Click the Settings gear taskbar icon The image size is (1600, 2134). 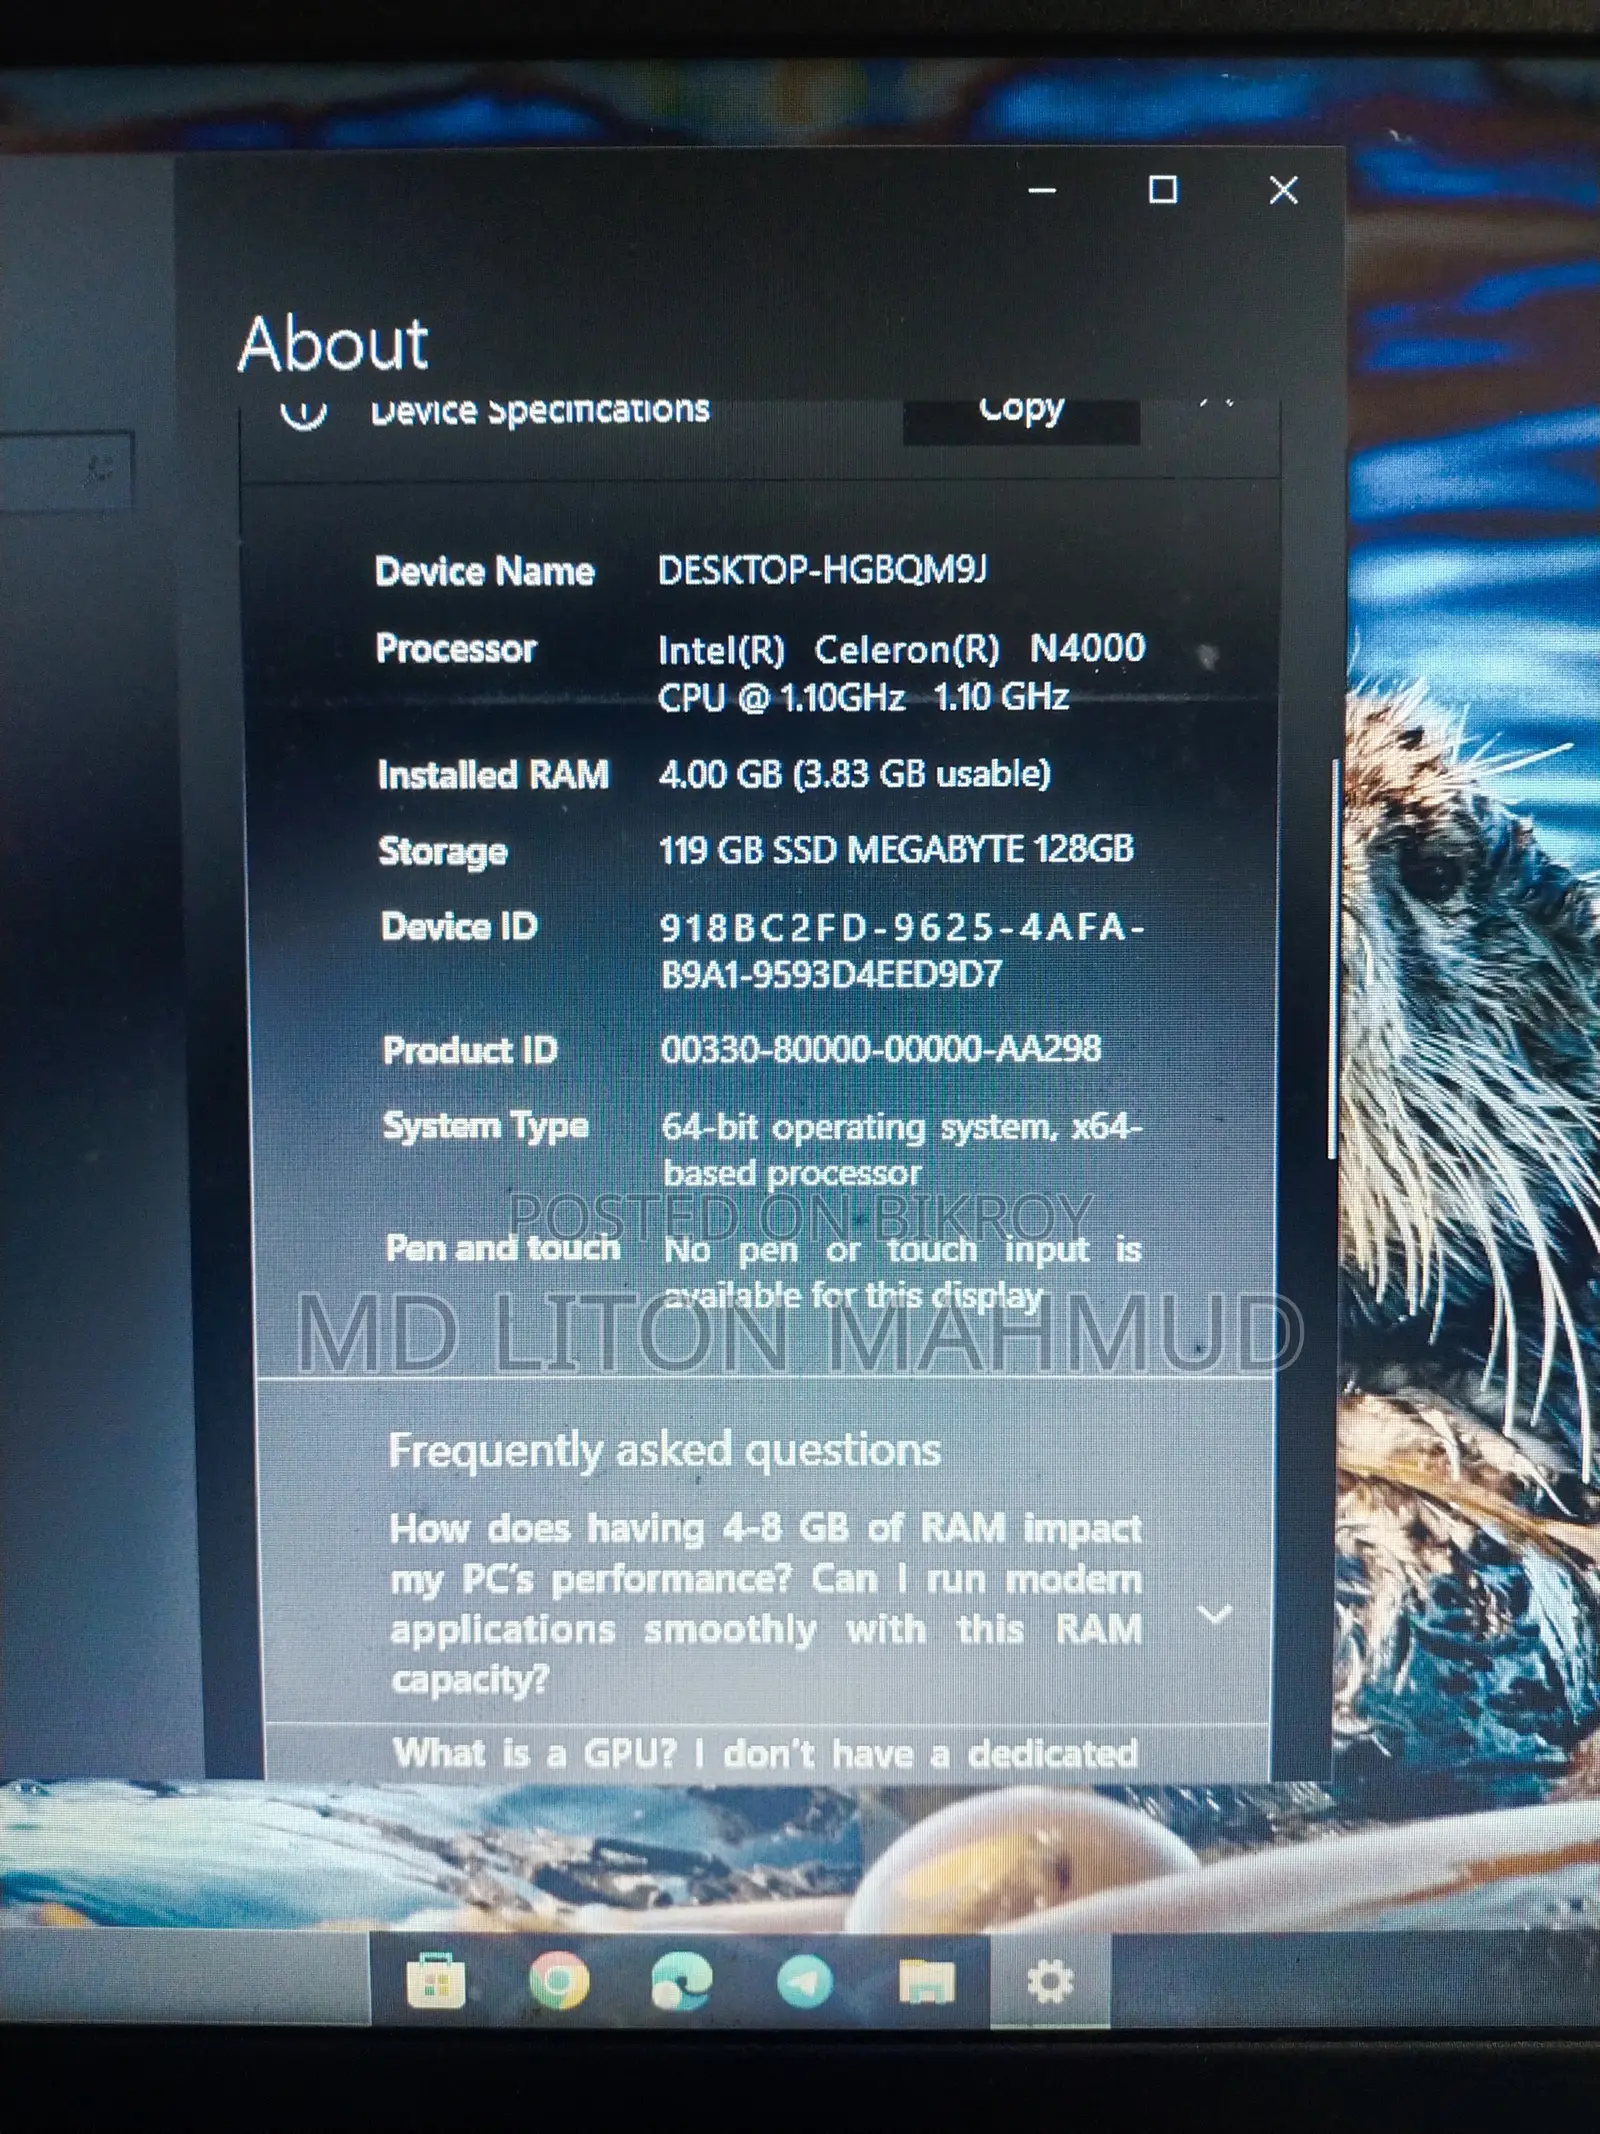(1050, 1981)
